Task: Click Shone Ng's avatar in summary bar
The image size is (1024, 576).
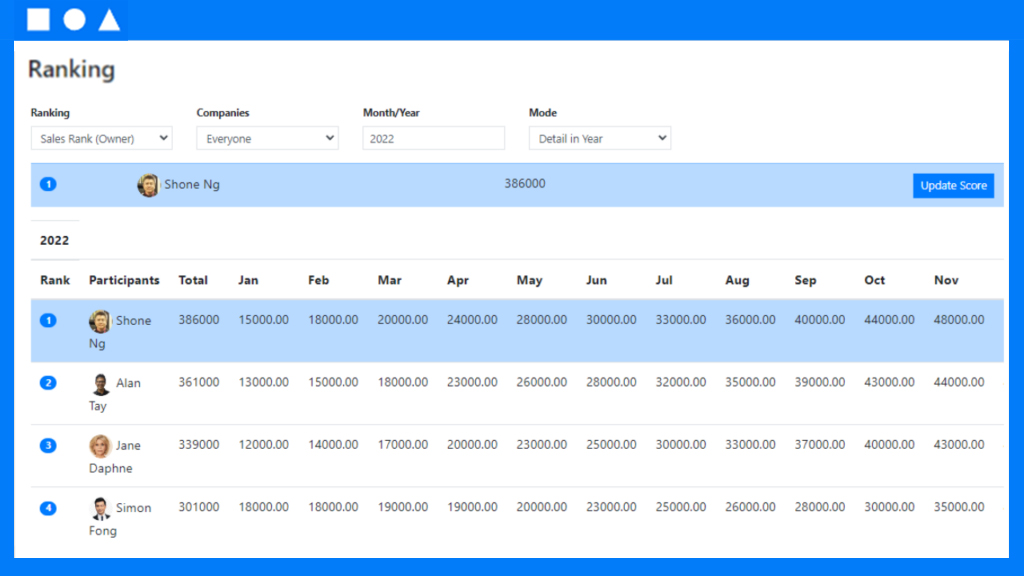Action: click(148, 185)
